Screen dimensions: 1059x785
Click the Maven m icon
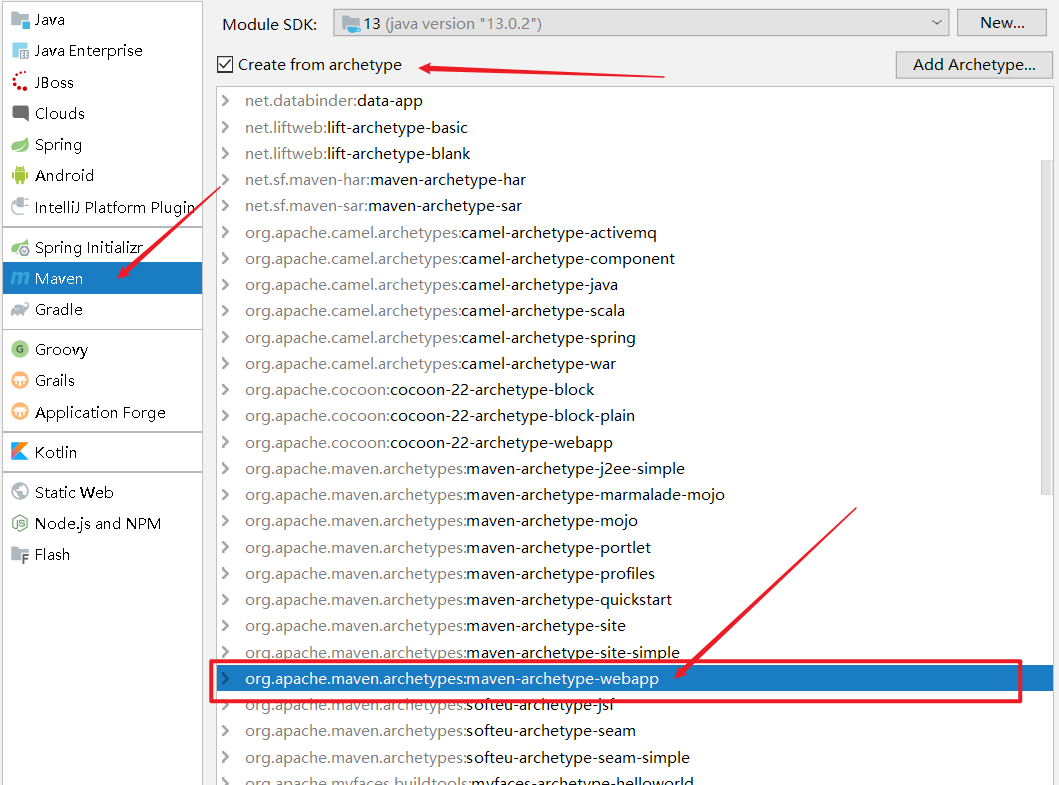click(20, 278)
